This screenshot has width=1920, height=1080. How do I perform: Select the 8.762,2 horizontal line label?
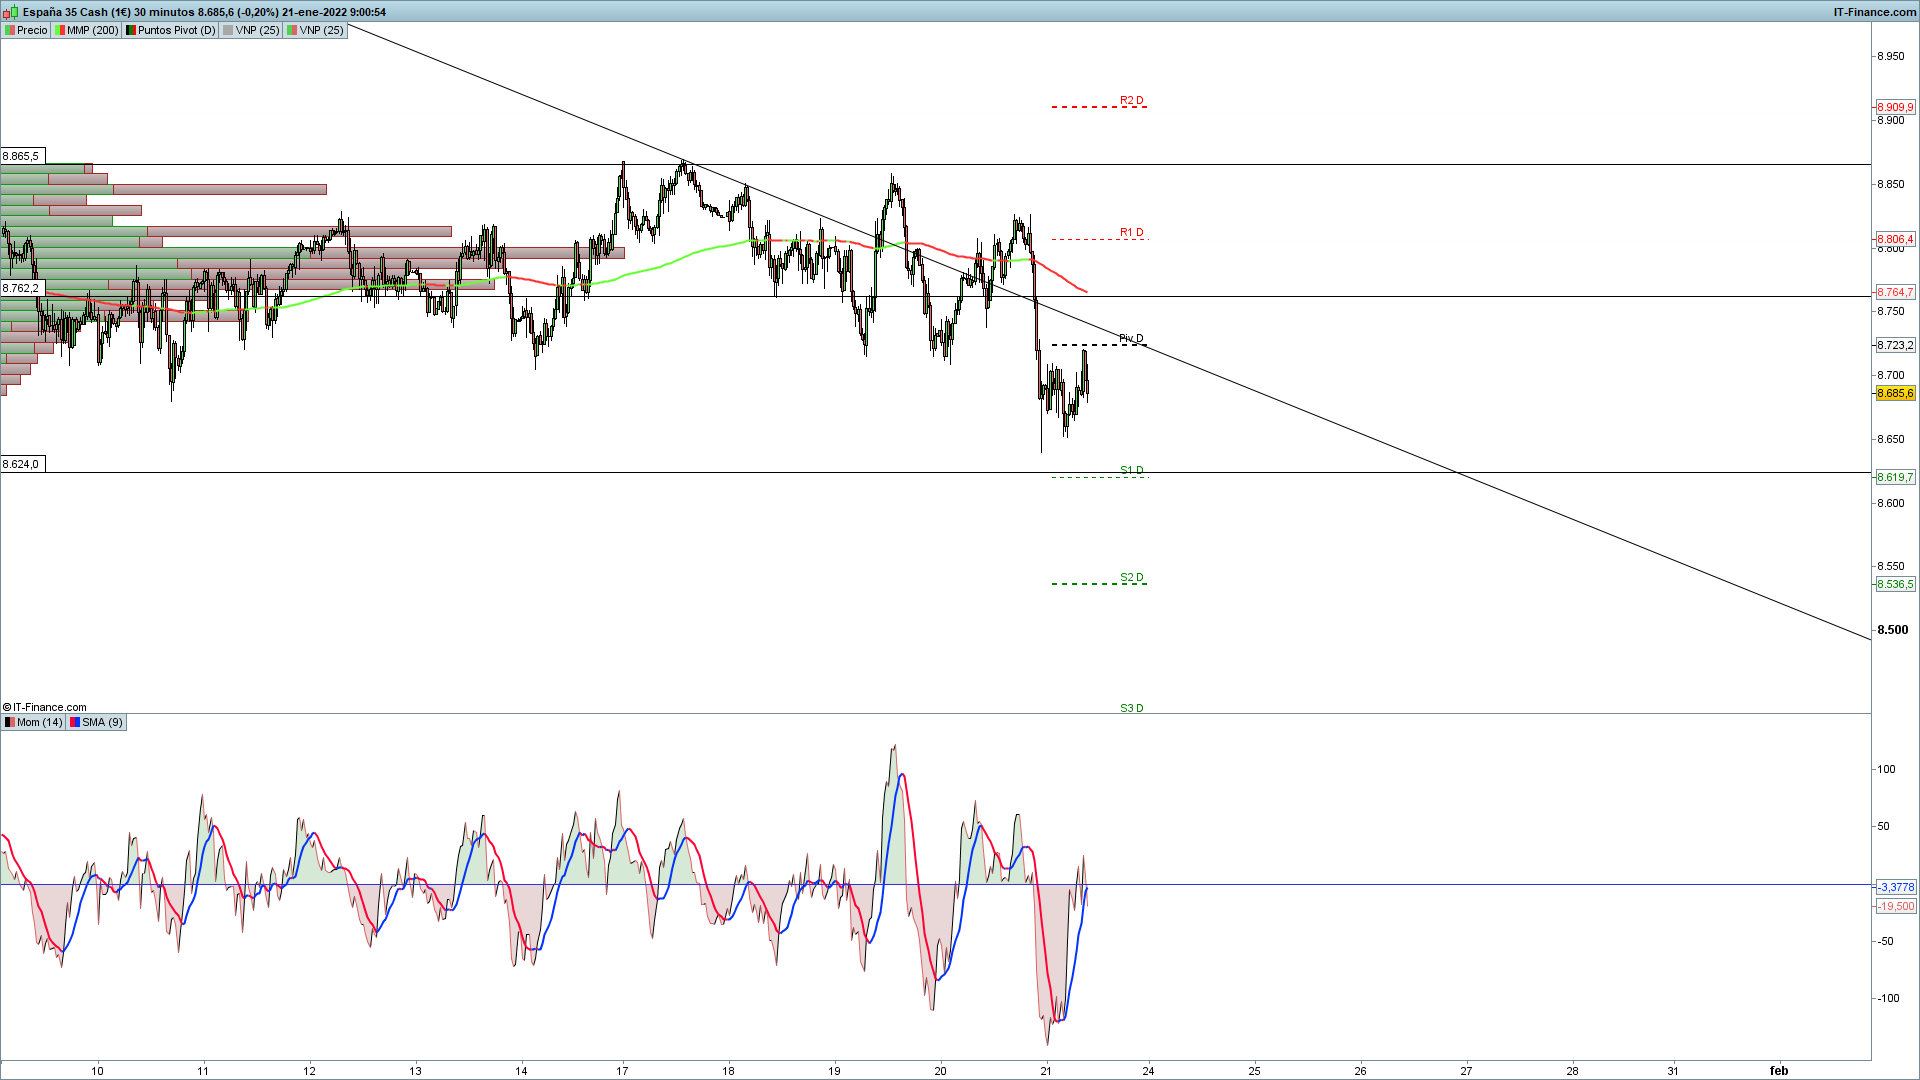(22, 288)
